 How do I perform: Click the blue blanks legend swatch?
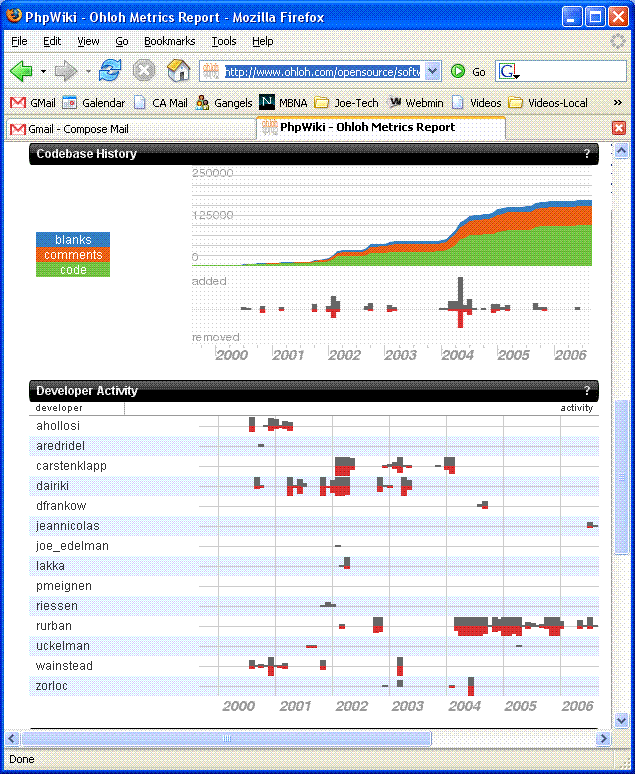point(73,240)
